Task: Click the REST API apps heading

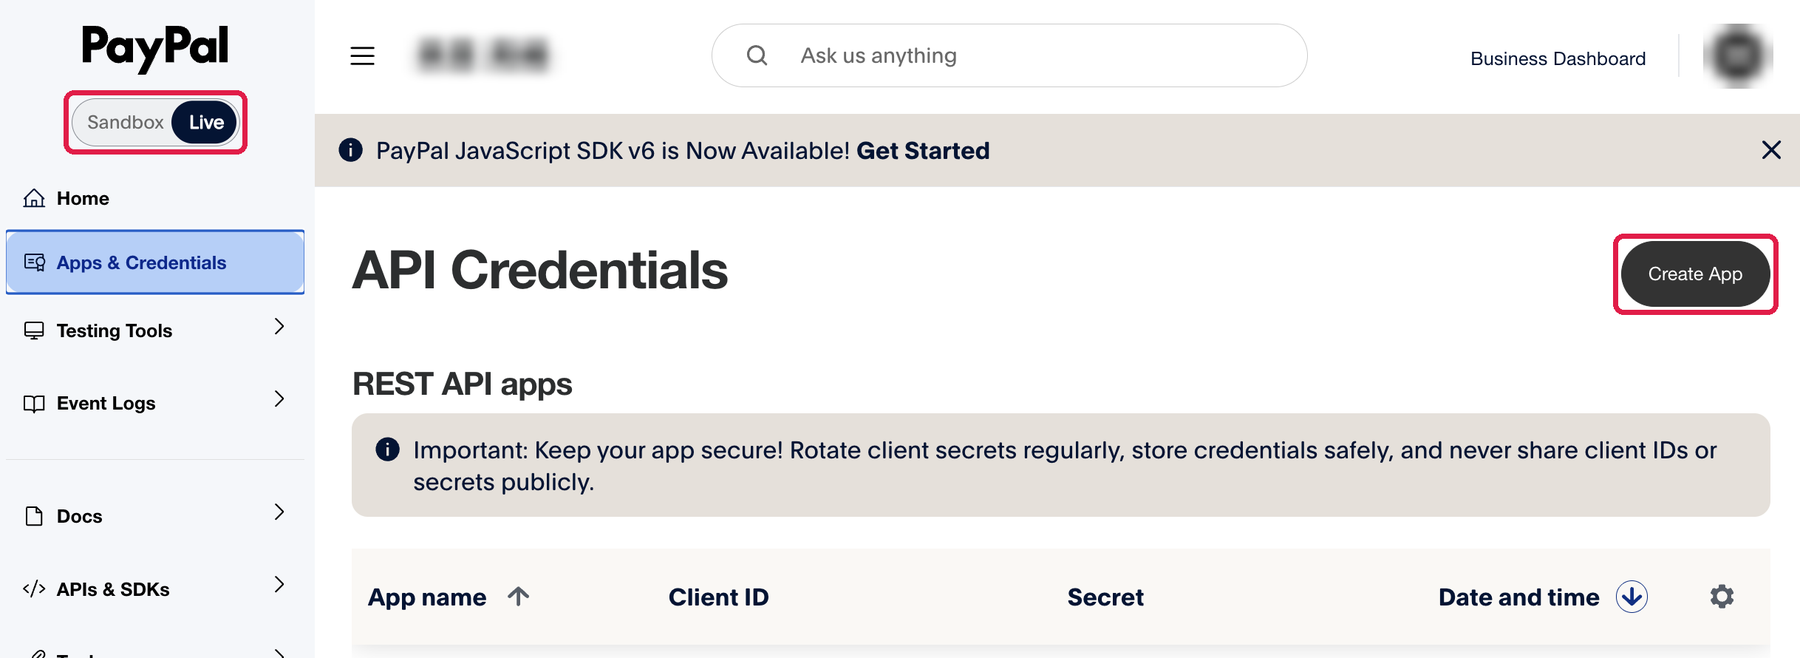Action: 462,384
